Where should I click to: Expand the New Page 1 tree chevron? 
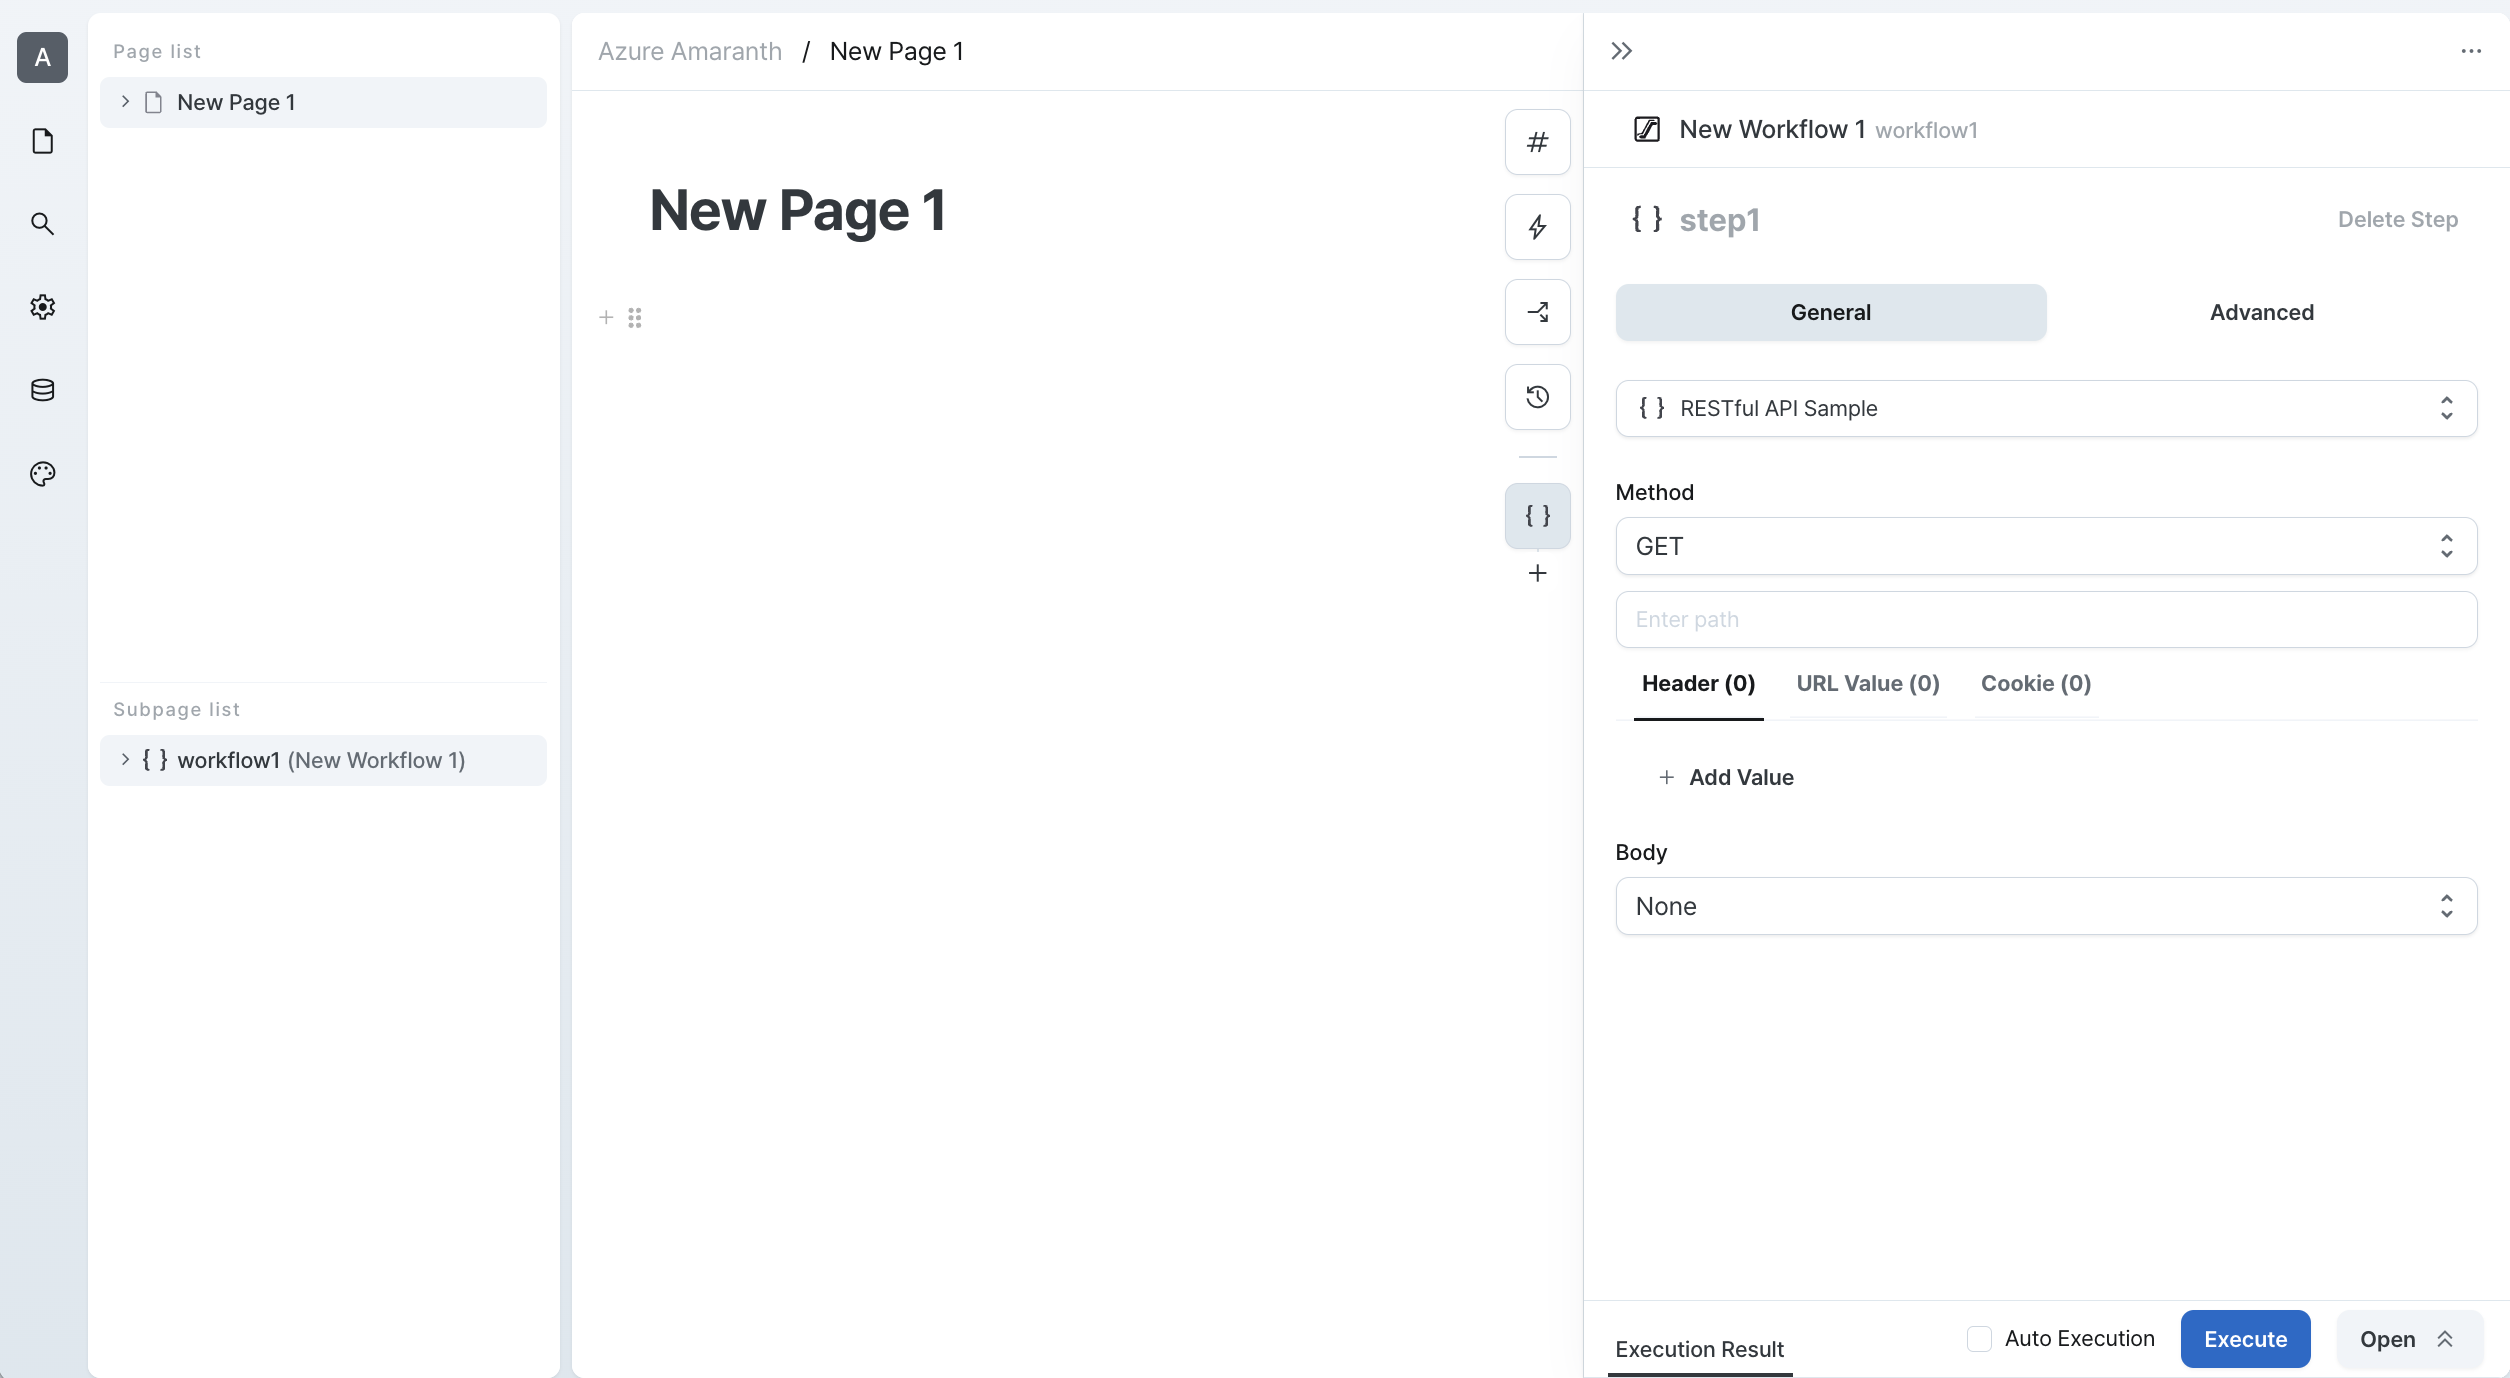[x=125, y=102]
